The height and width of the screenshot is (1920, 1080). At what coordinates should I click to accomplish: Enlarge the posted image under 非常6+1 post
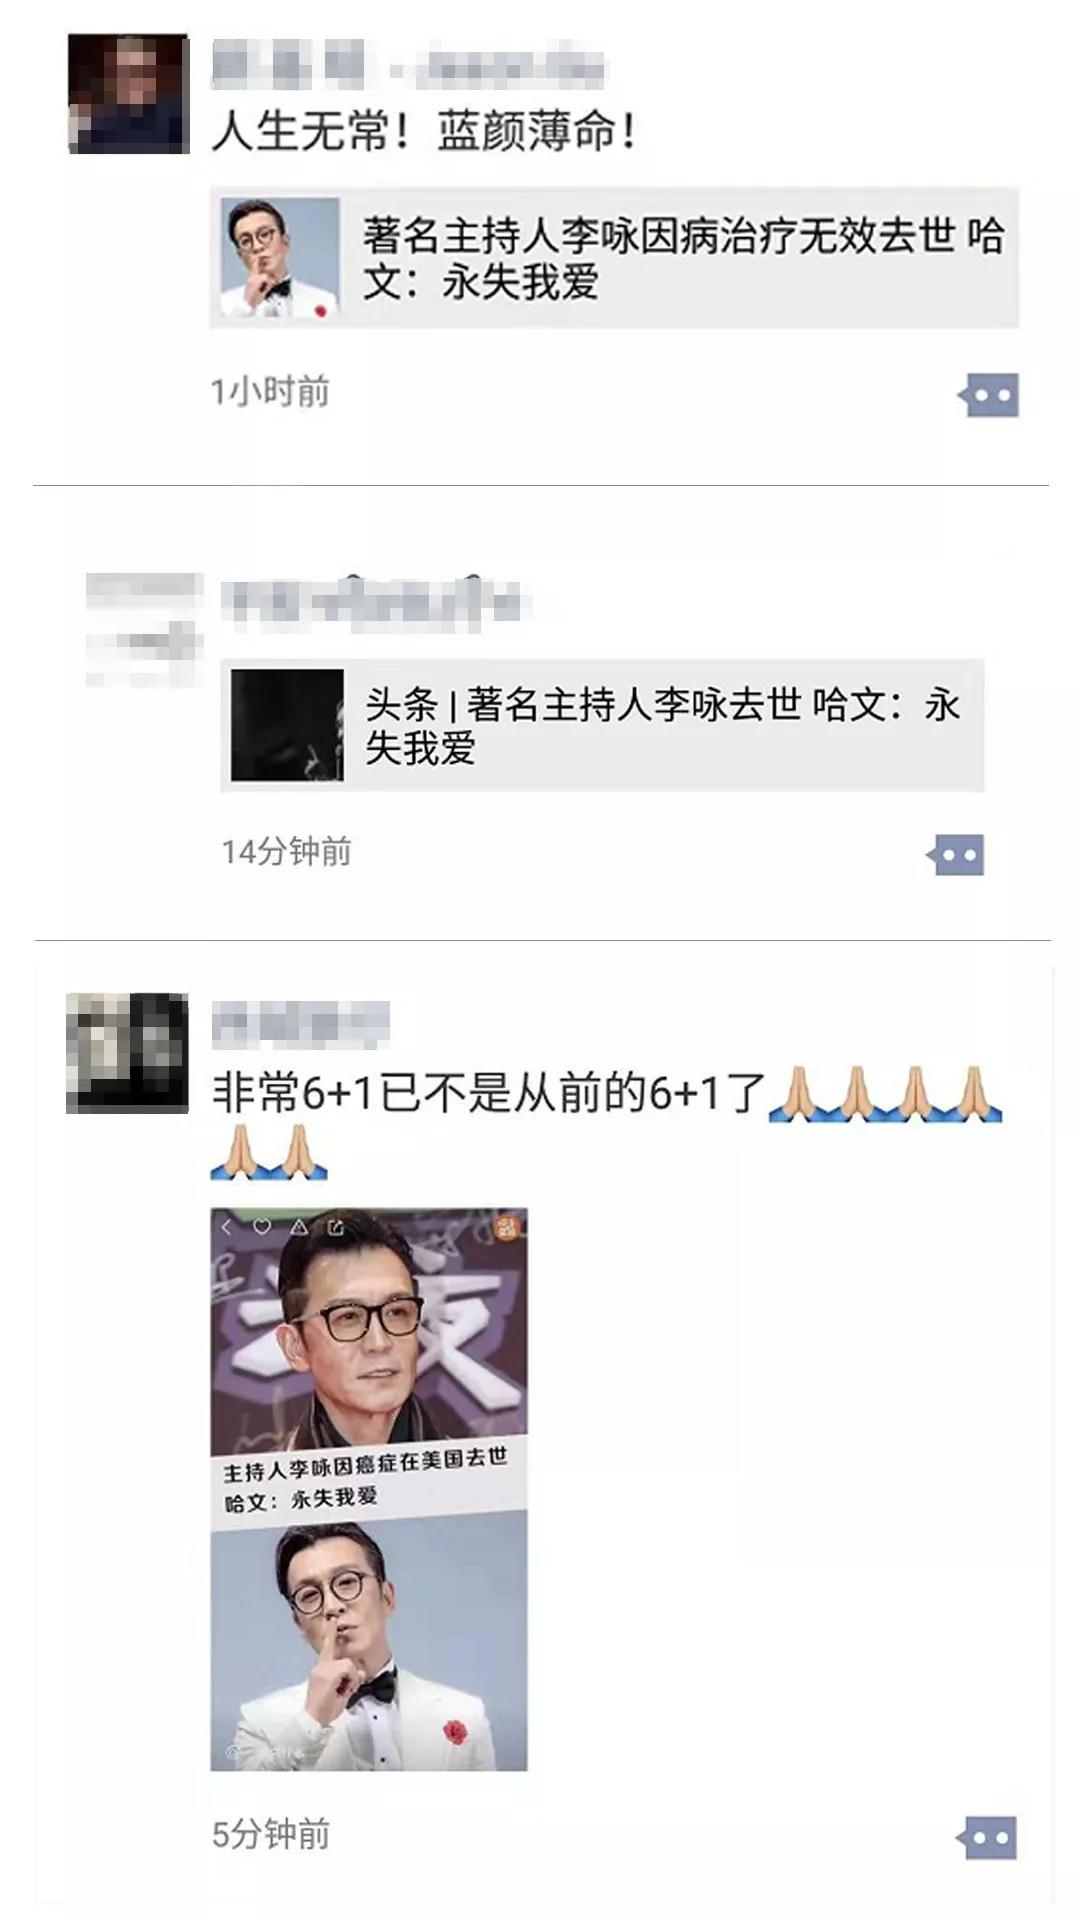click(369, 1489)
